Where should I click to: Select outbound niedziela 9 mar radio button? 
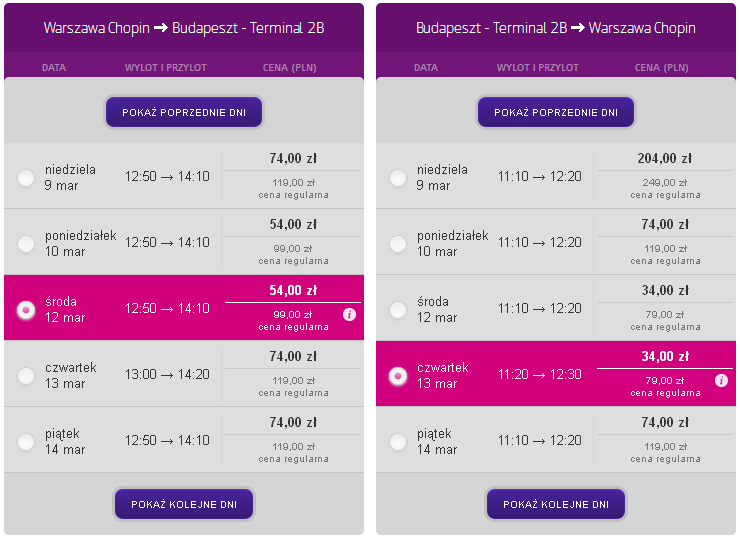pyautogui.click(x=26, y=178)
